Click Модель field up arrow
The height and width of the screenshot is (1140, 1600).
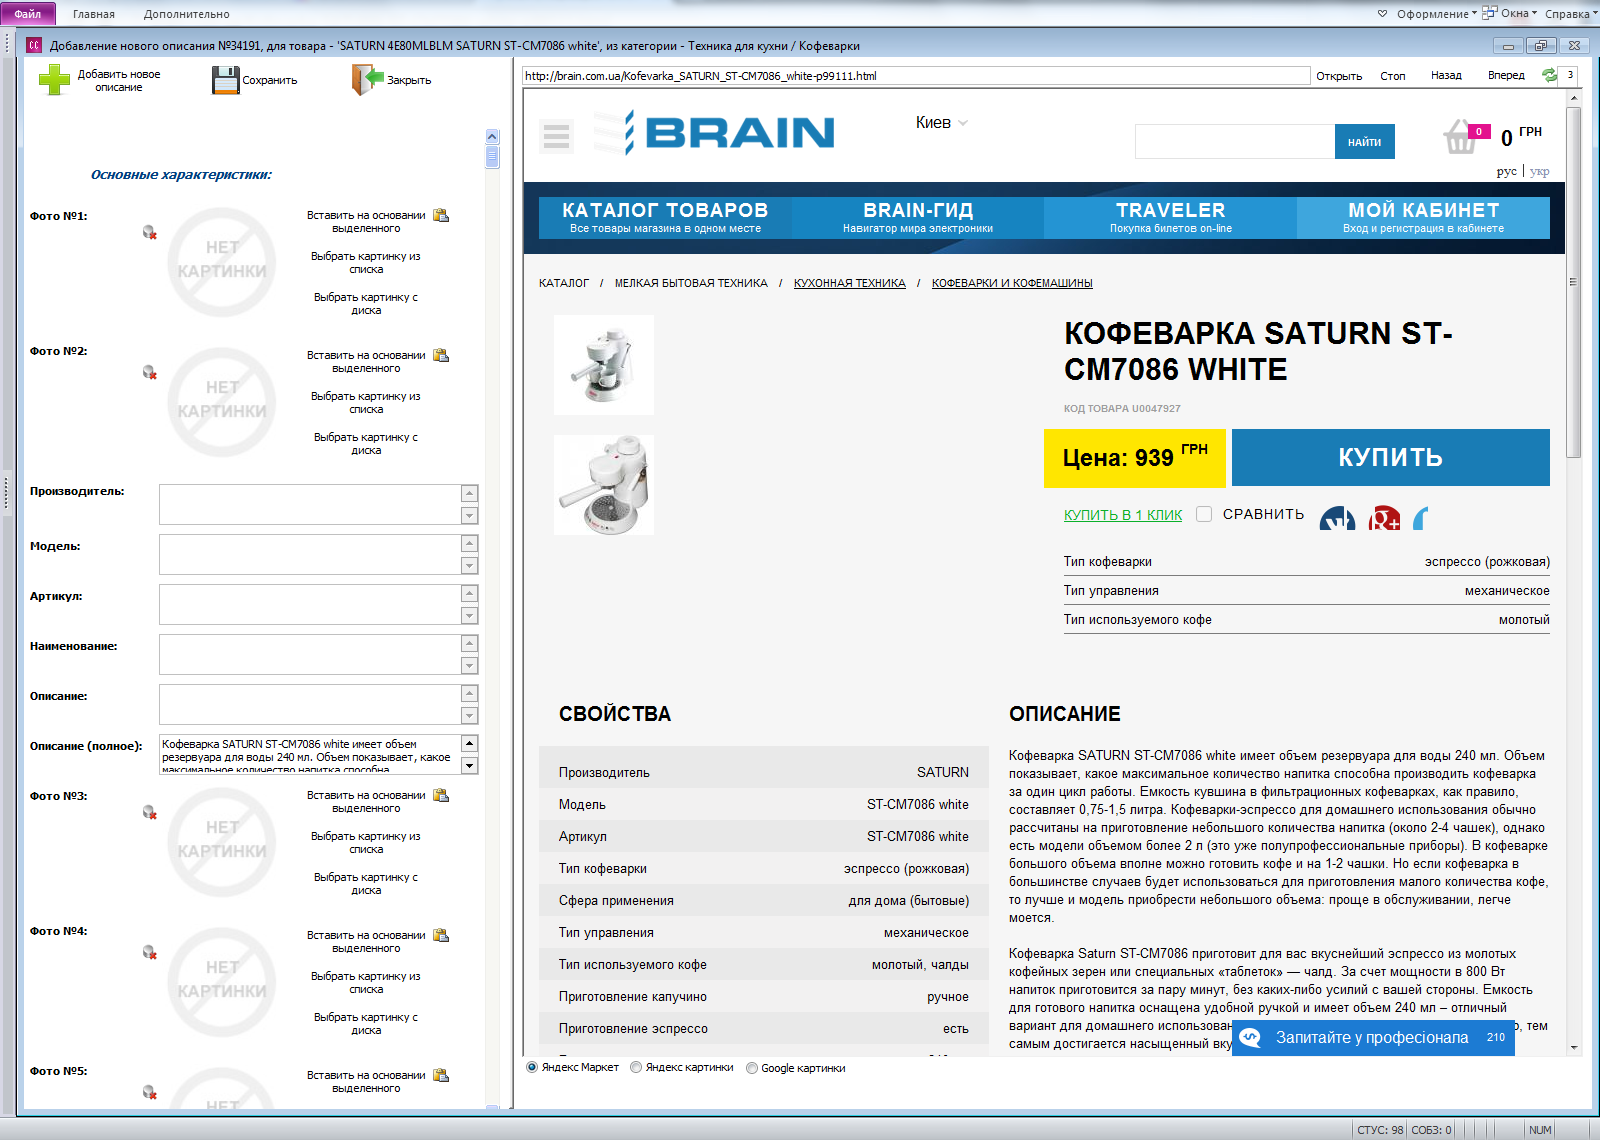tap(469, 543)
